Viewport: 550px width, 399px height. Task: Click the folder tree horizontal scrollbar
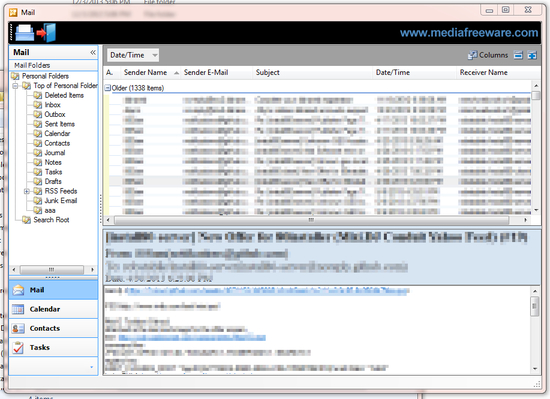click(52, 270)
